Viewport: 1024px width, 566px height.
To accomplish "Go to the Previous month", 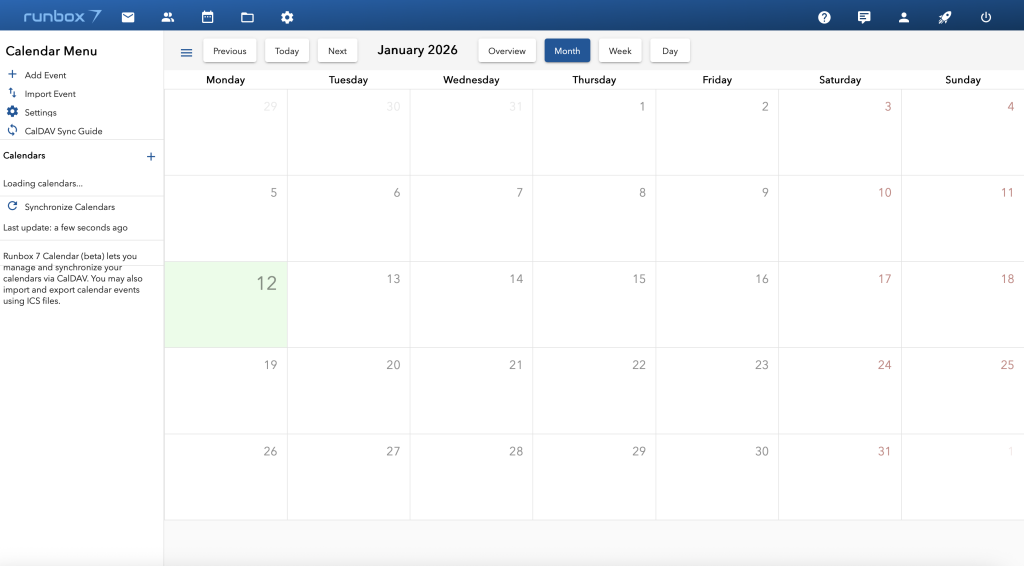I will pyautogui.click(x=229, y=51).
